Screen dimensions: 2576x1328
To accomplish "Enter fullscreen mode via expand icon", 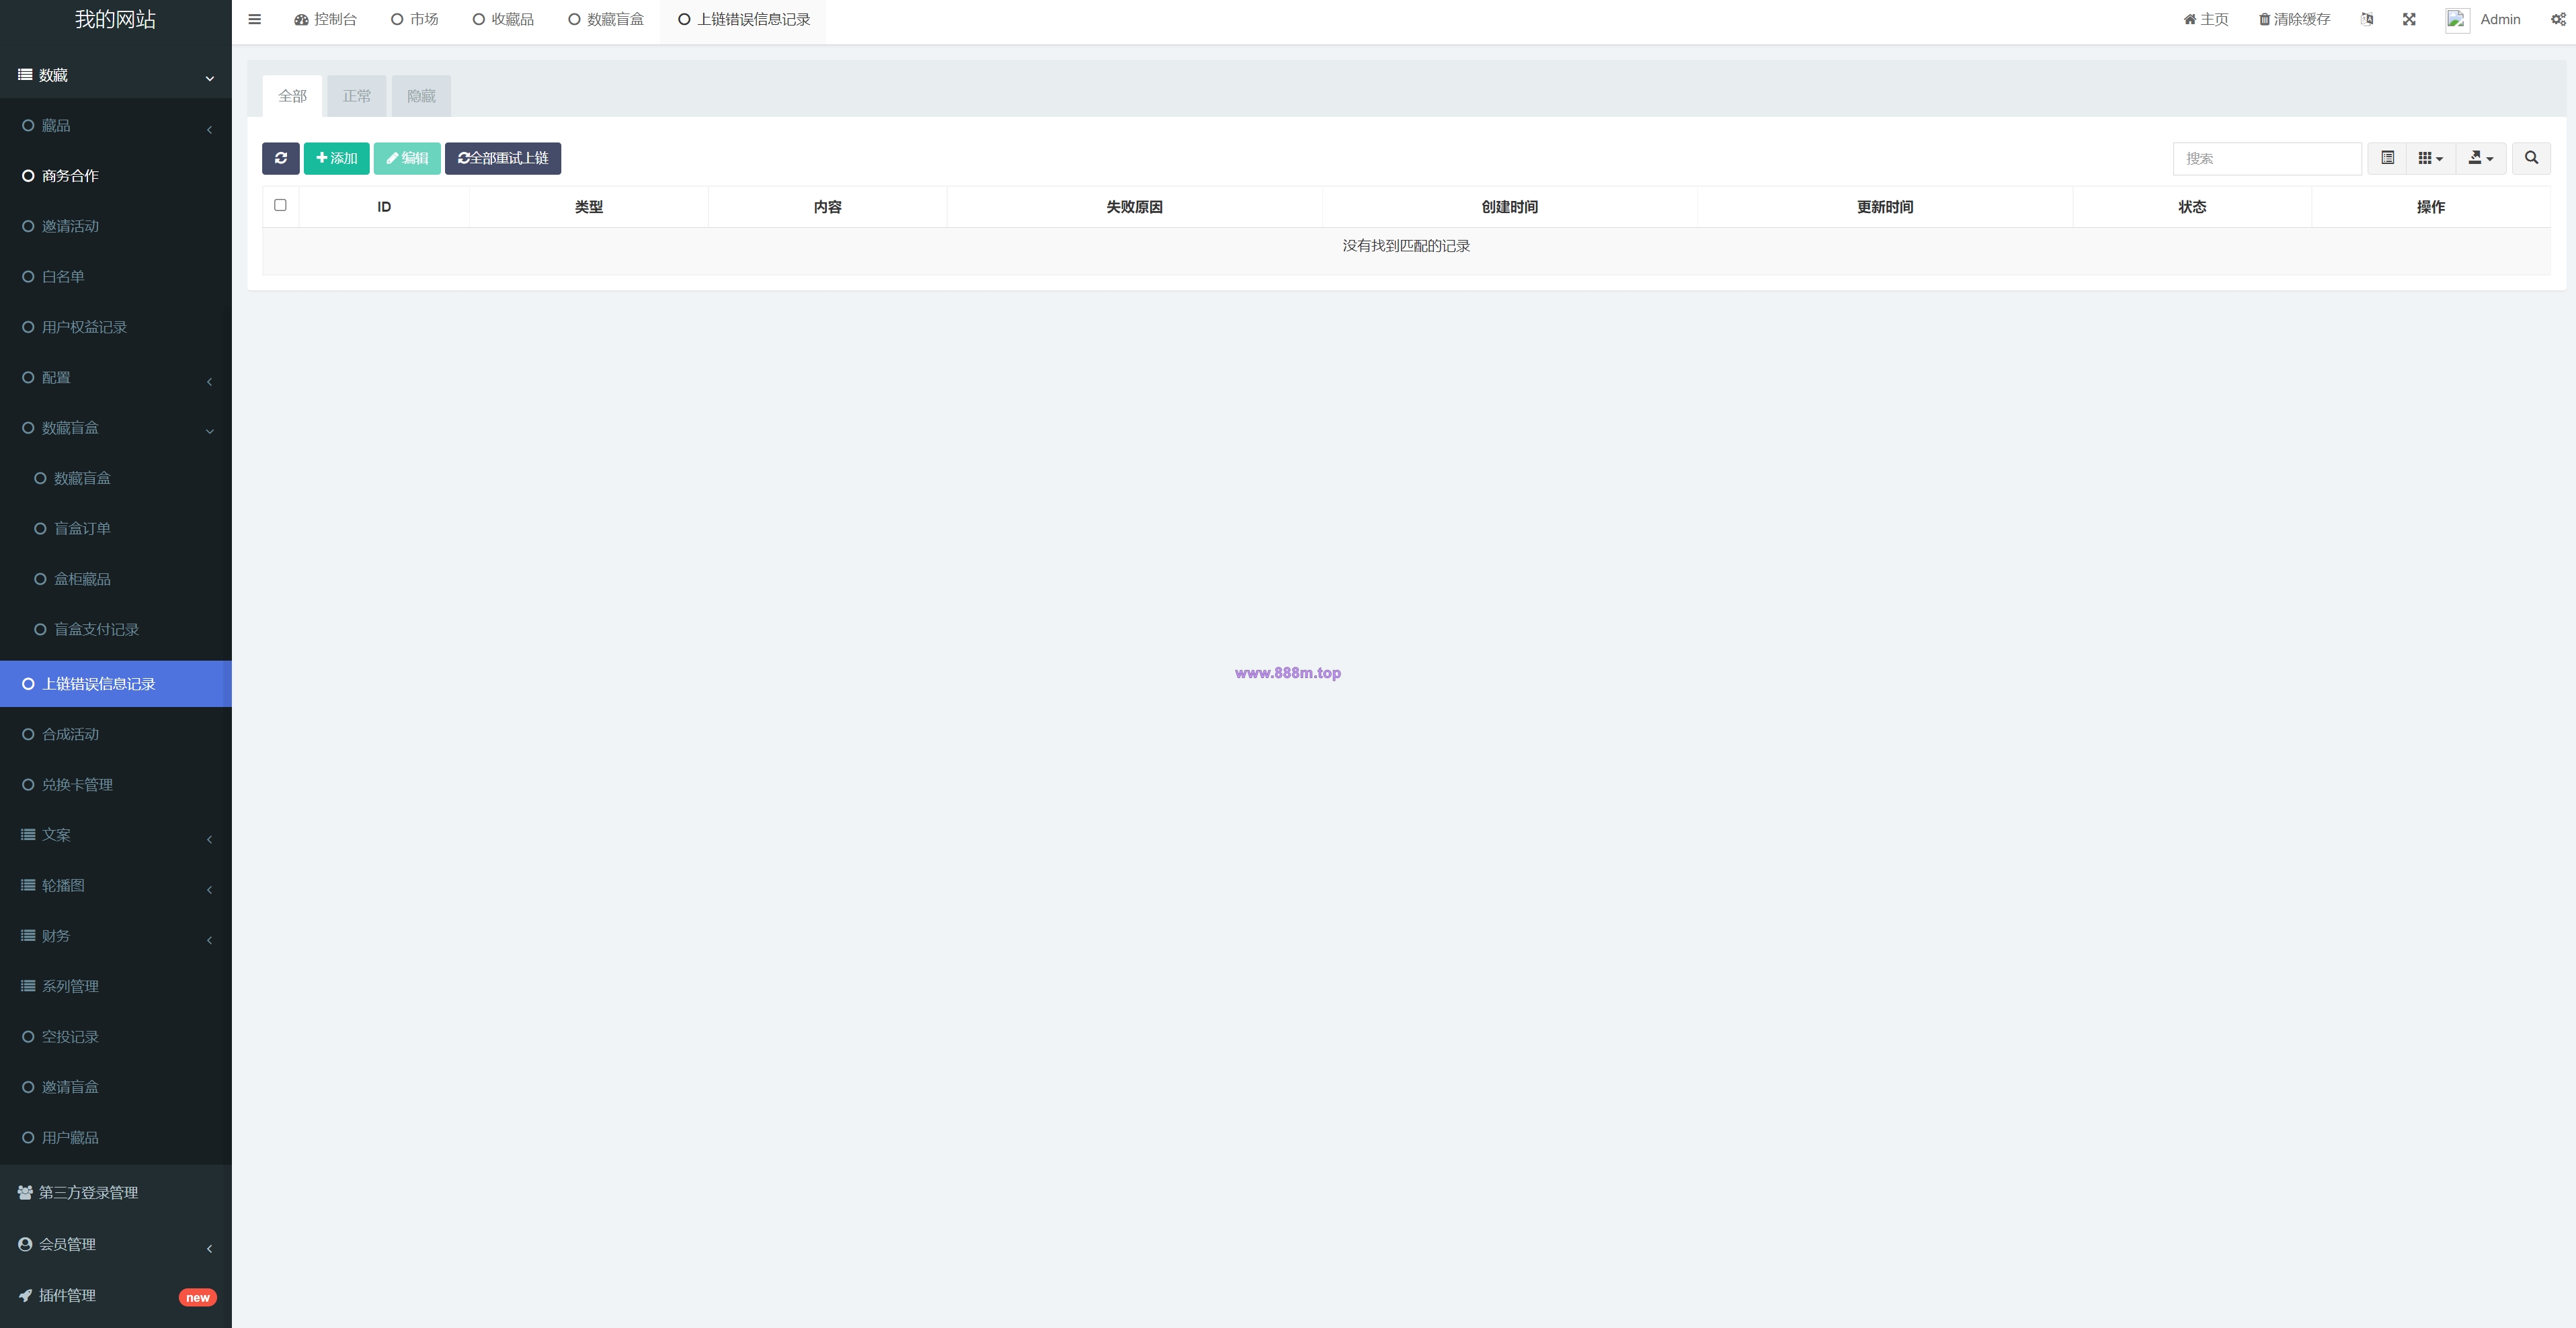I will [x=2409, y=19].
